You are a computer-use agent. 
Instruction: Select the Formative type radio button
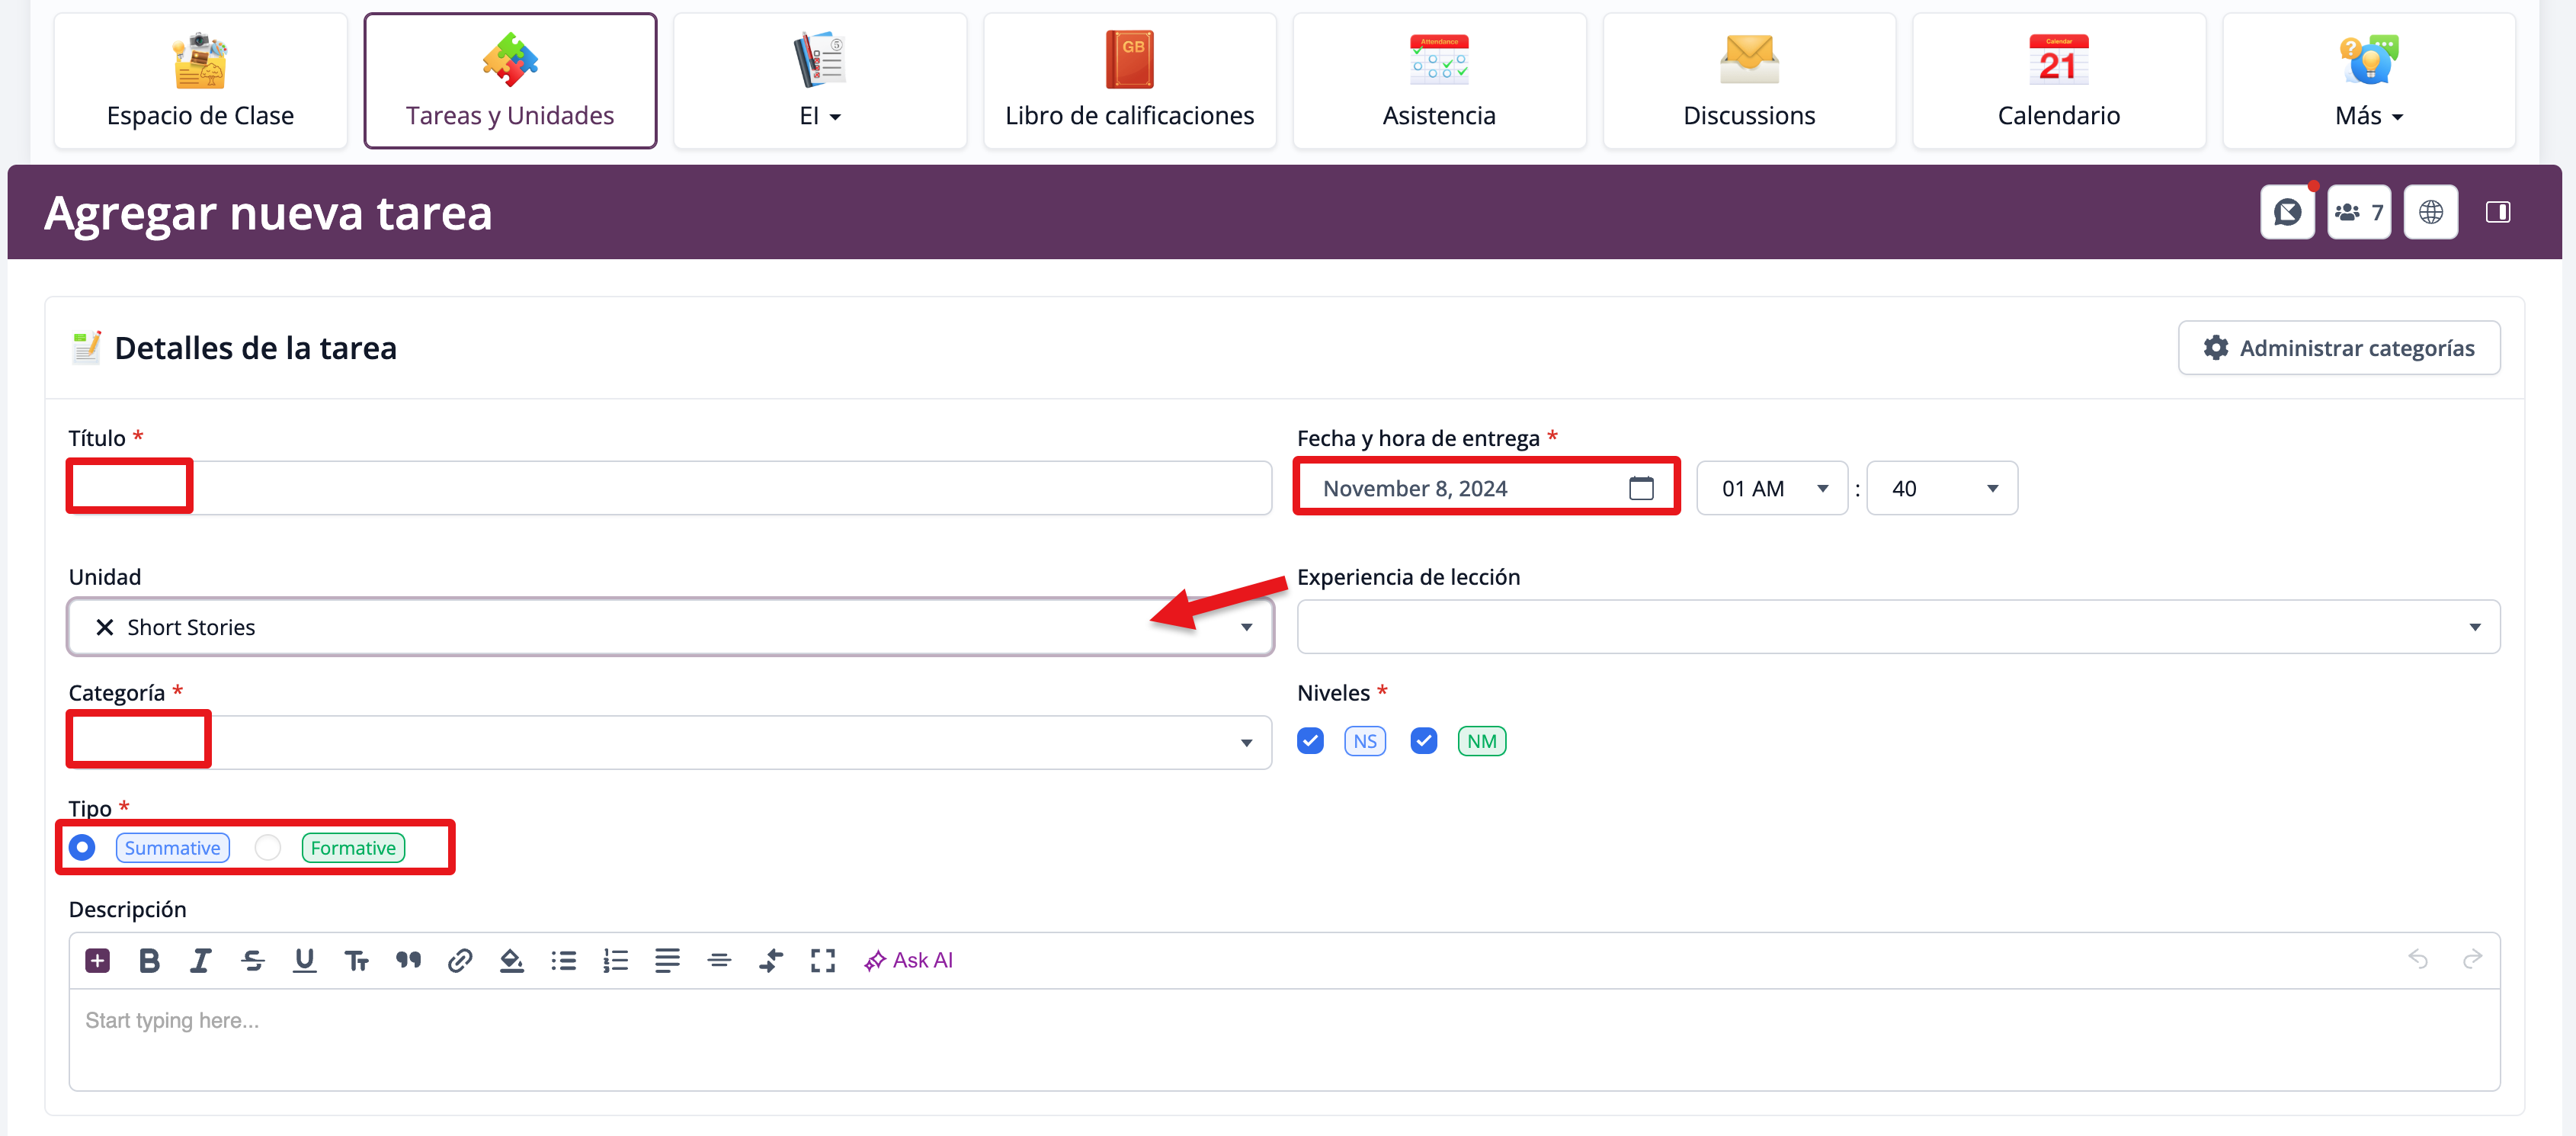[x=268, y=848]
